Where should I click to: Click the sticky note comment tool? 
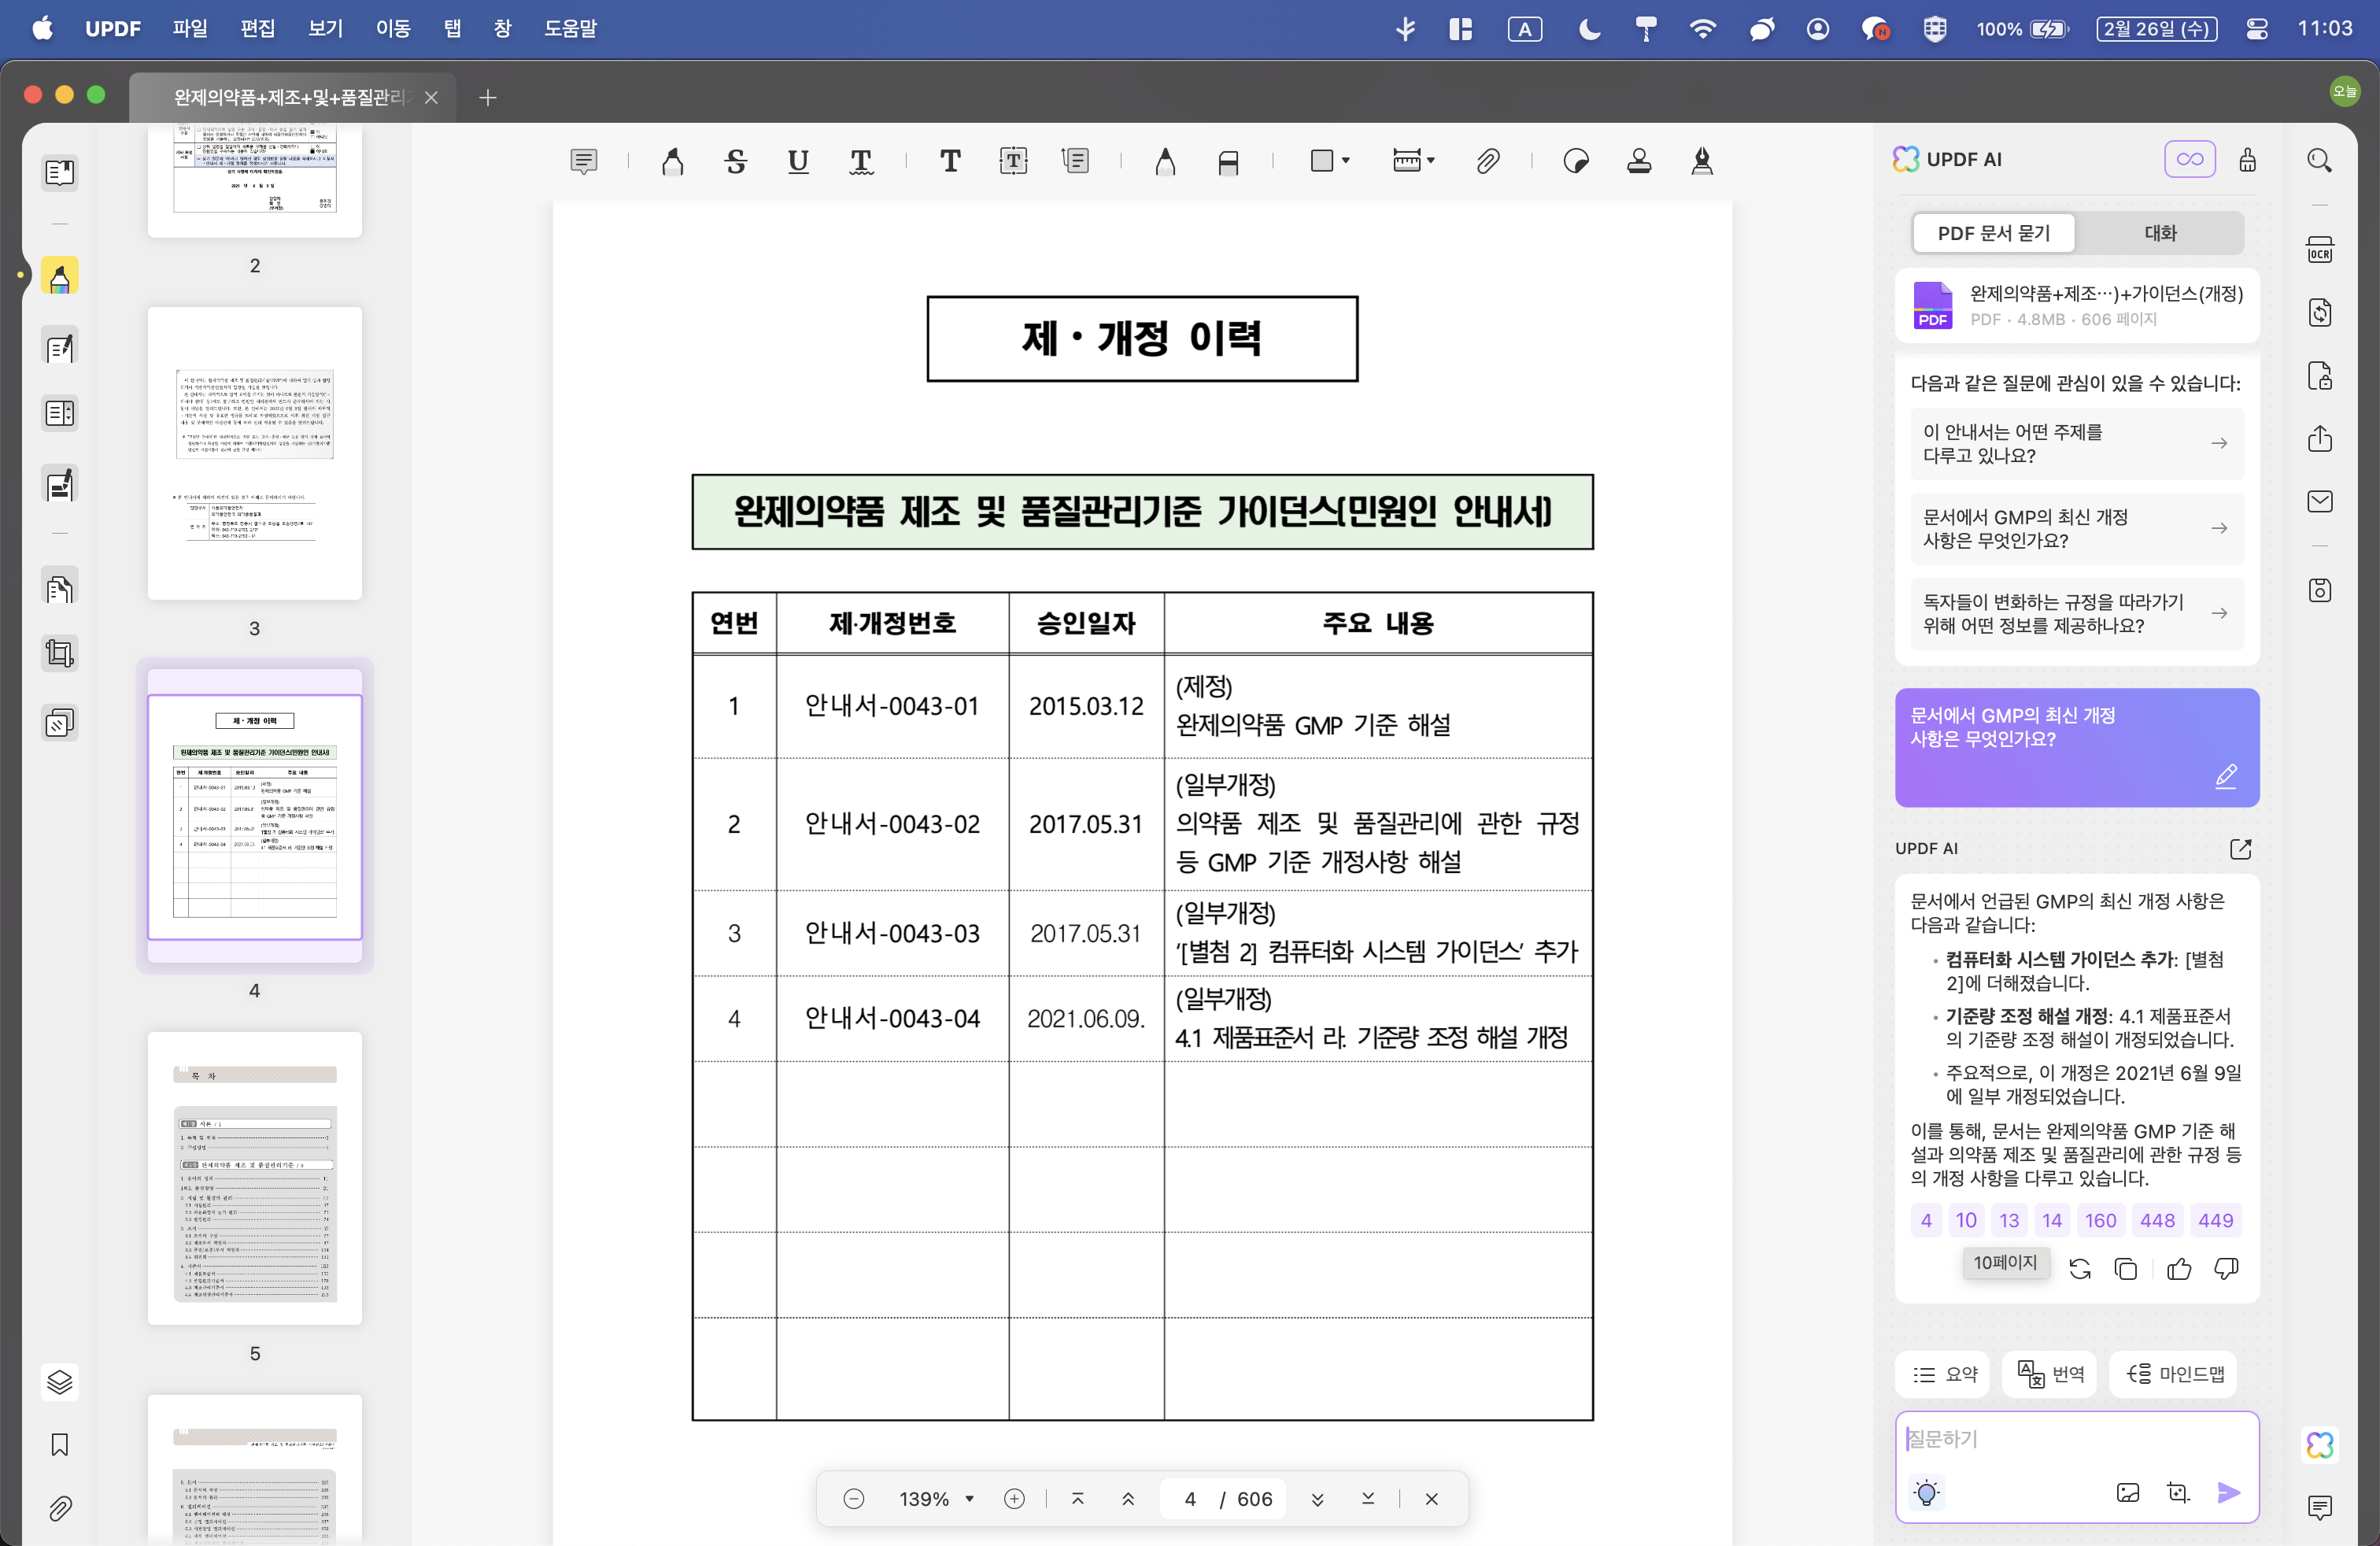(584, 161)
